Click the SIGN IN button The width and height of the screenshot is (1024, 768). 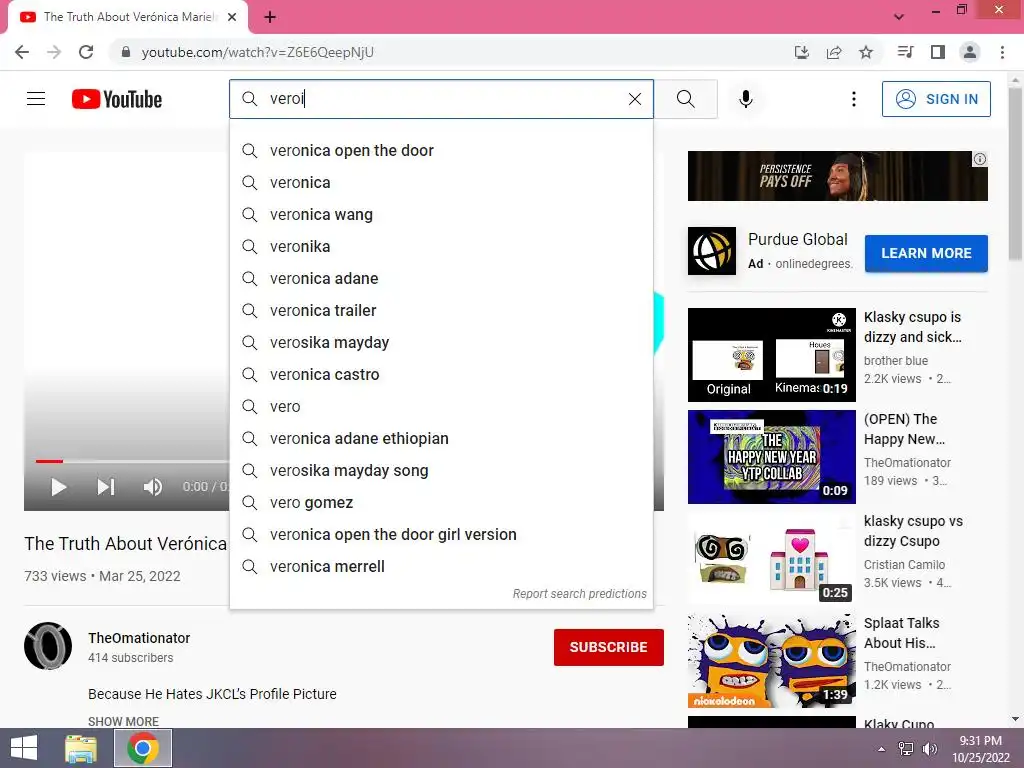[x=936, y=99]
